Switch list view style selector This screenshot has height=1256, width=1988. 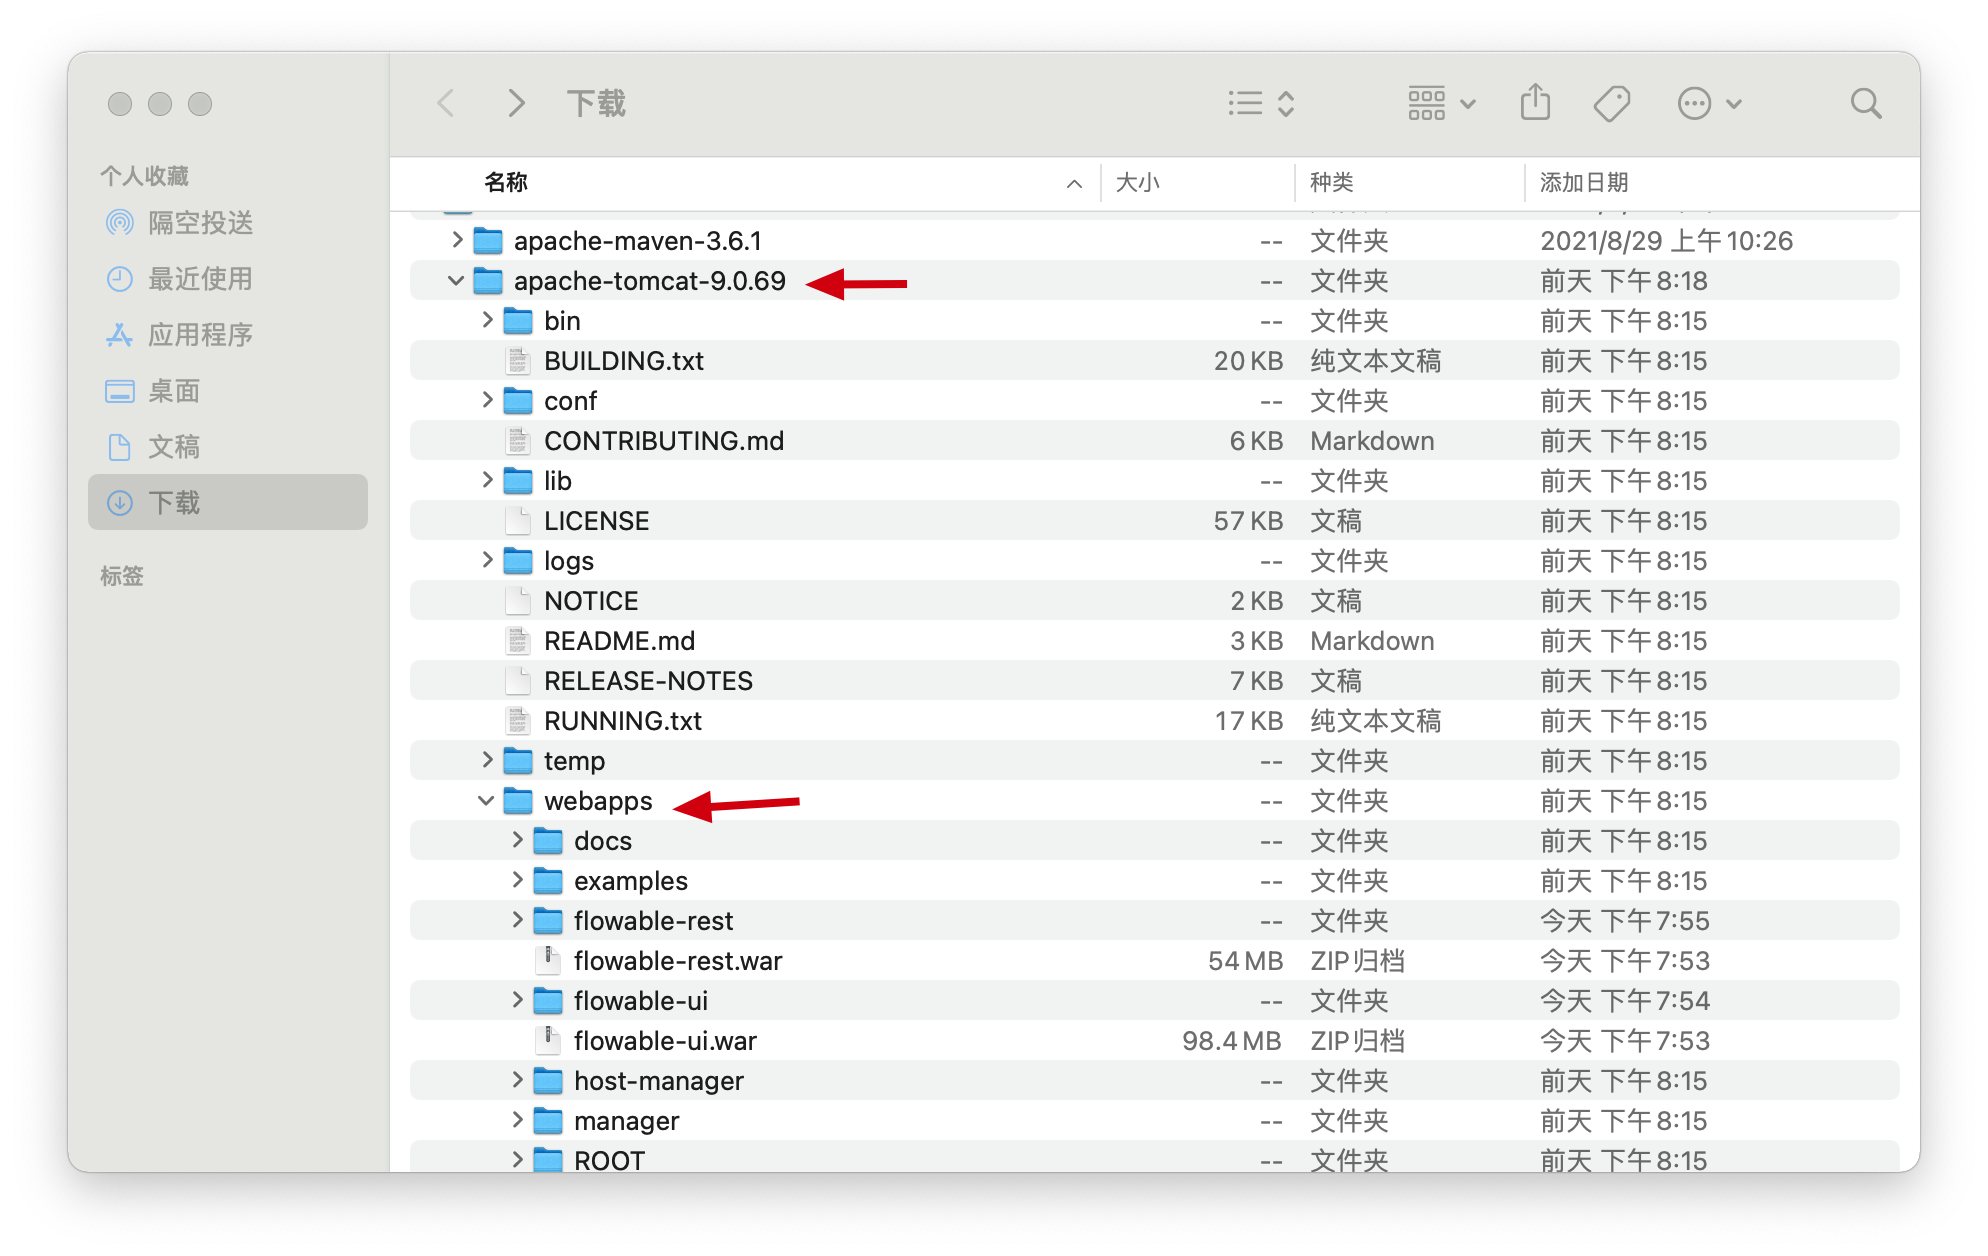(1261, 103)
